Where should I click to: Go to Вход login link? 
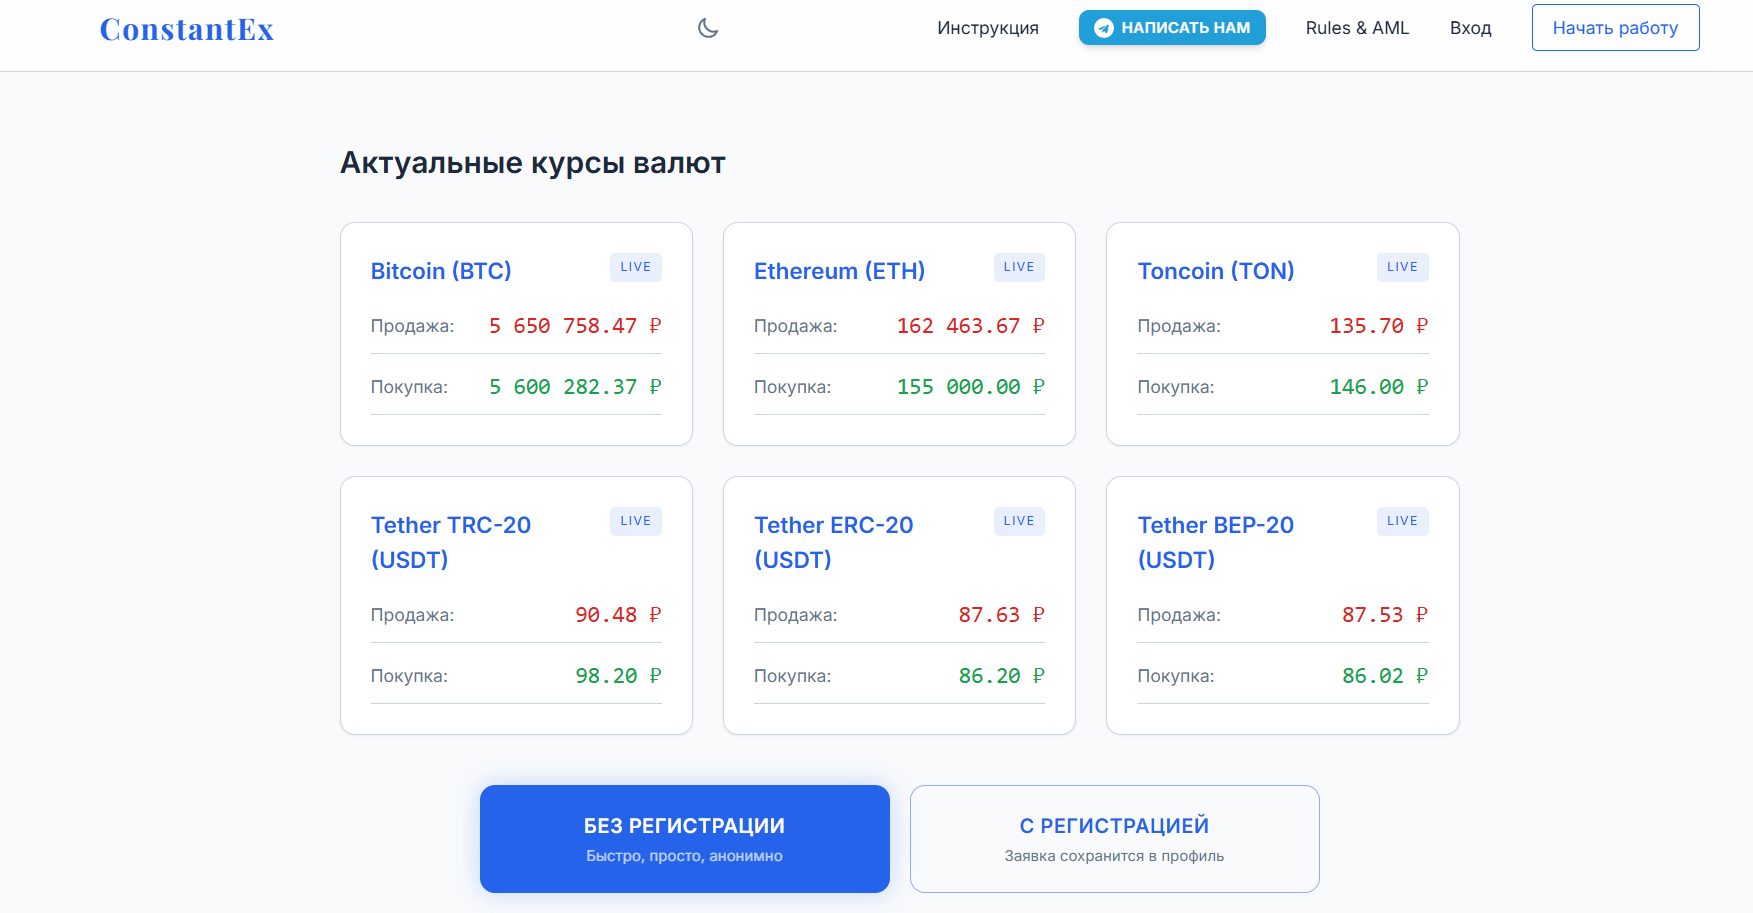(x=1471, y=28)
